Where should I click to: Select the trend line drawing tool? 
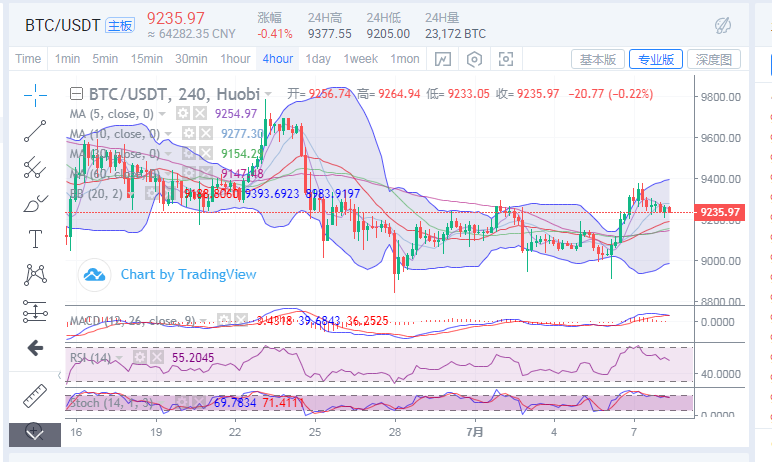(x=35, y=131)
